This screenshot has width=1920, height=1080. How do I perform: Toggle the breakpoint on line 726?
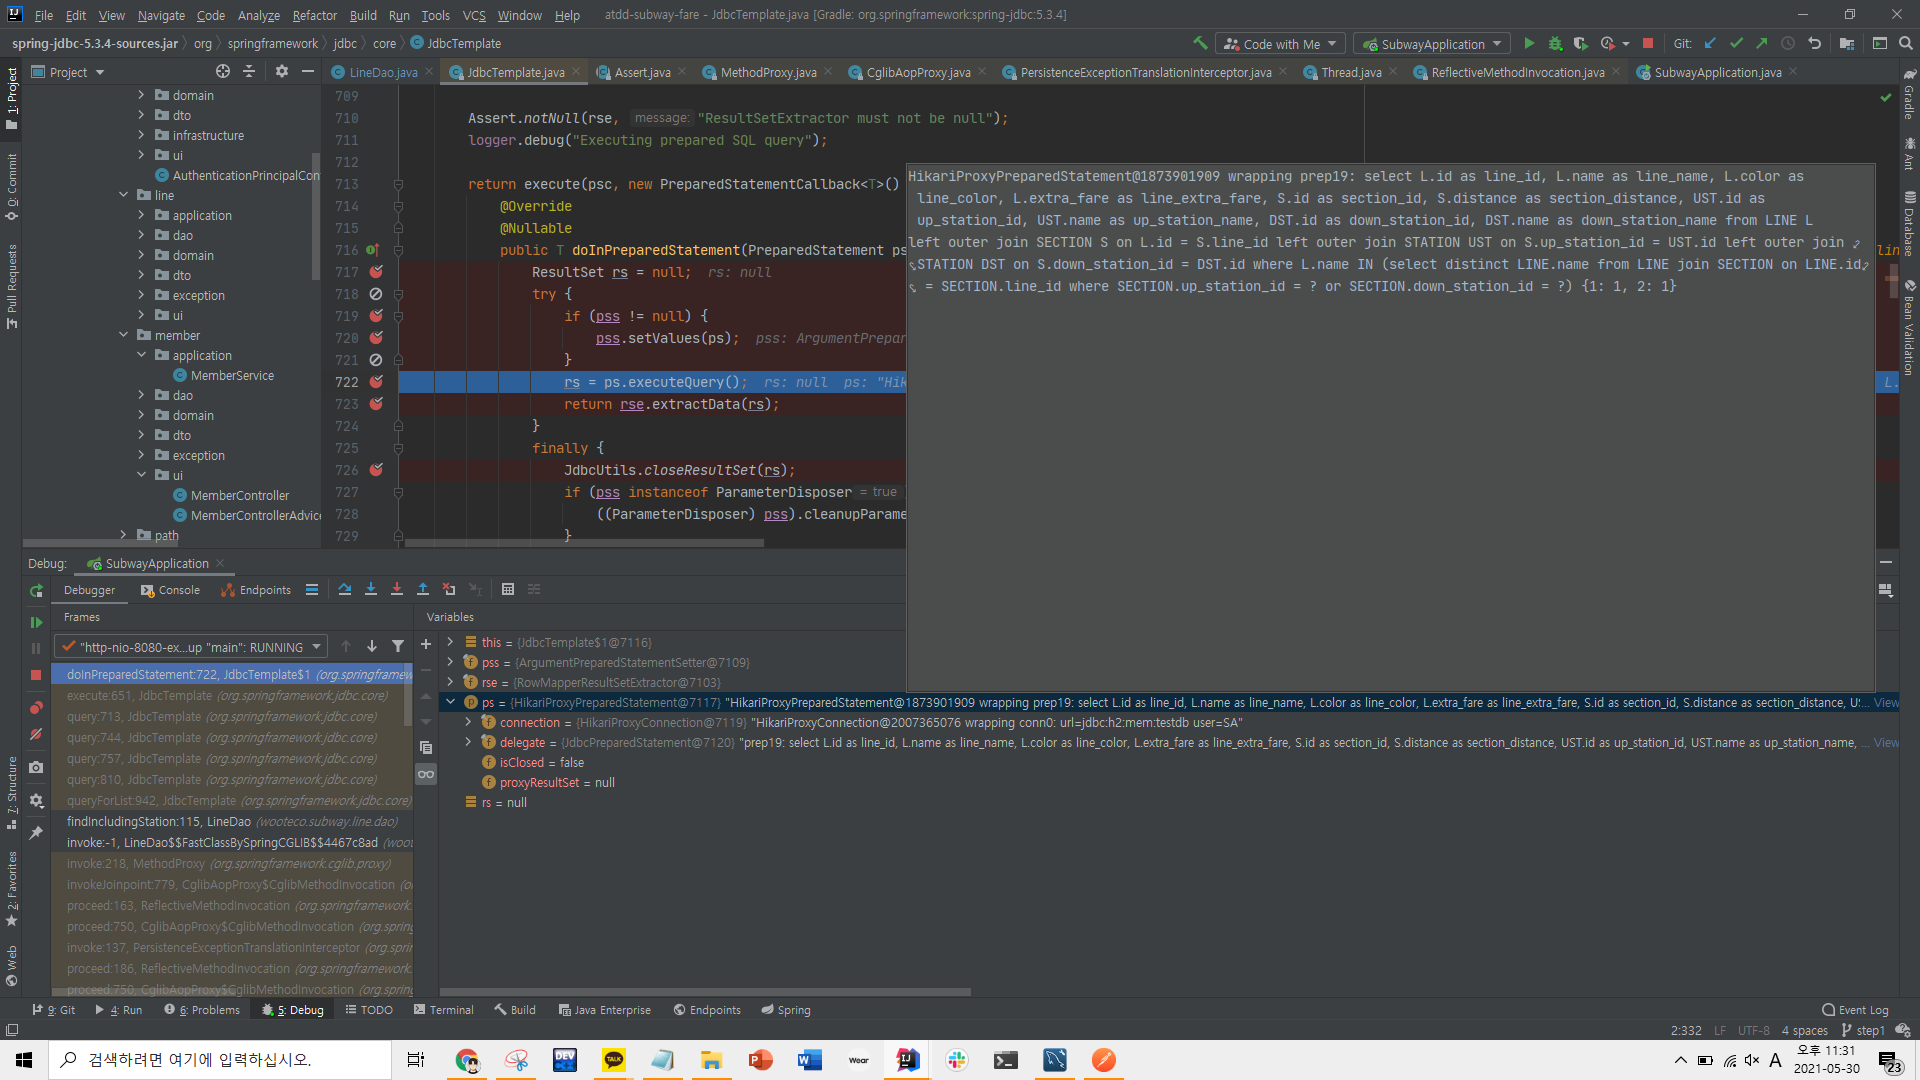(x=376, y=470)
